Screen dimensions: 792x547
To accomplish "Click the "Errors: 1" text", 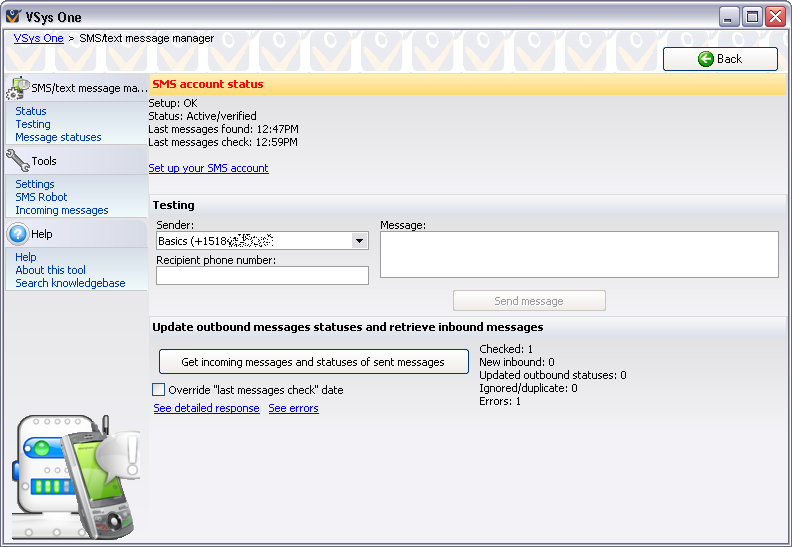I will click(500, 402).
